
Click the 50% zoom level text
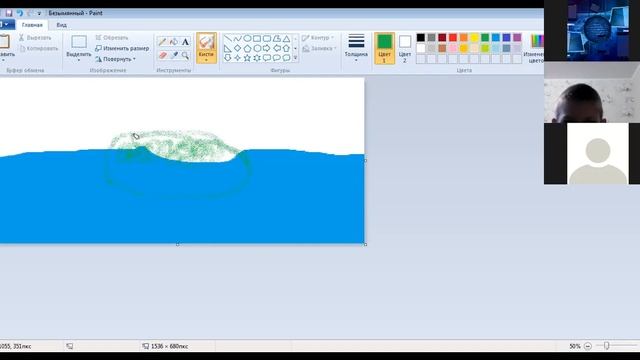coord(575,346)
